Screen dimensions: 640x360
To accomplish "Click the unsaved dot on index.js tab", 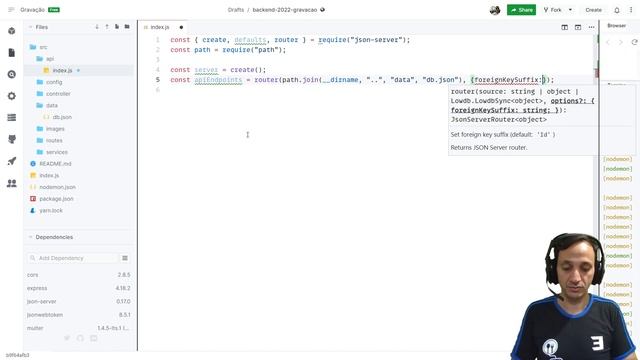I will point(181,27).
